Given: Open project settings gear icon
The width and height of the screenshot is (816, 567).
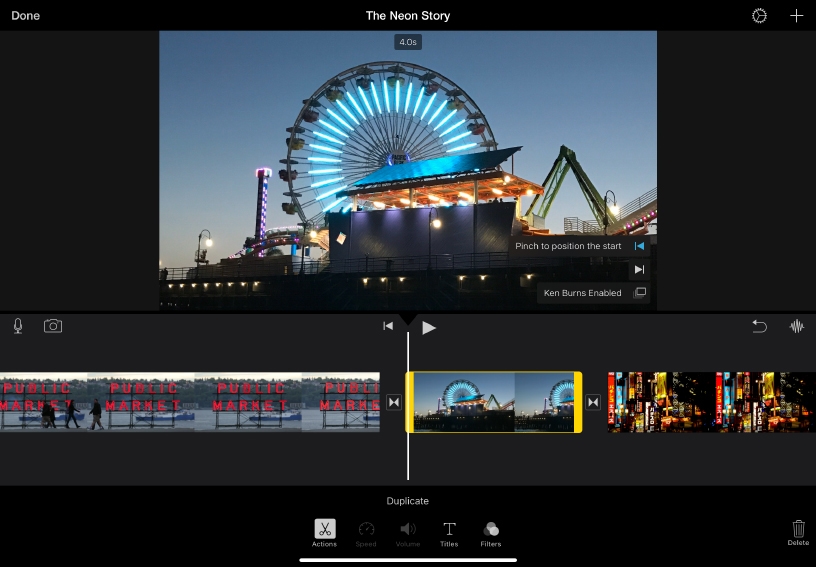Looking at the screenshot, I should (x=759, y=16).
